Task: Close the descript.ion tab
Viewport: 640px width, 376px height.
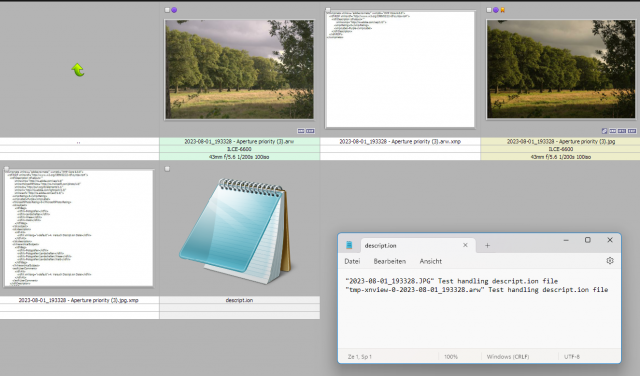Action: pyautogui.click(x=465, y=245)
